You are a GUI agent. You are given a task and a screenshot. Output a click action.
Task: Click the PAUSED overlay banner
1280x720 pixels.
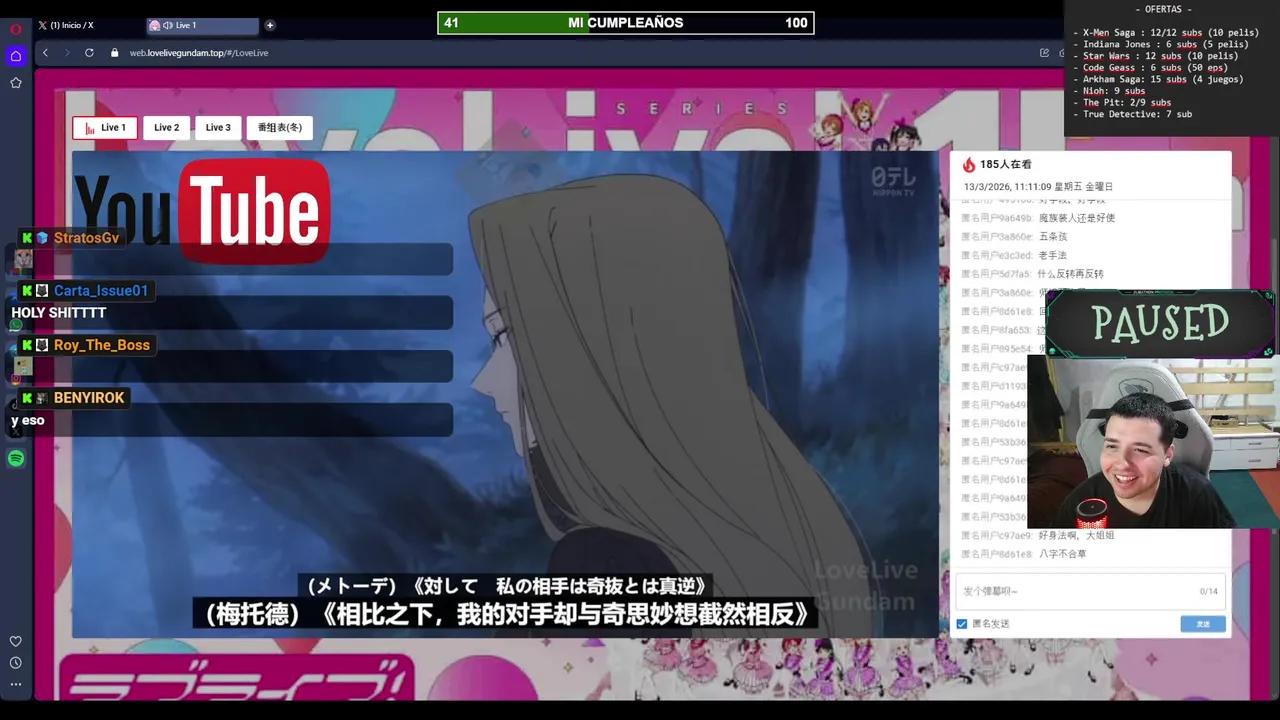pyautogui.click(x=1160, y=323)
